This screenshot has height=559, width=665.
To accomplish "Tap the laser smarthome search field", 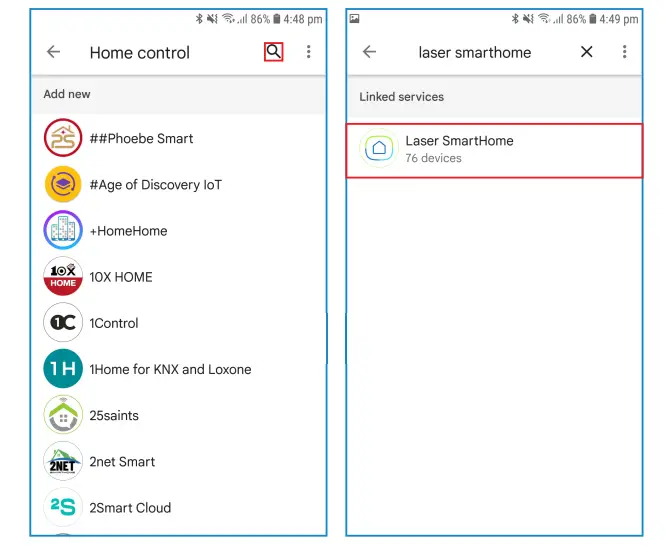I will point(475,53).
